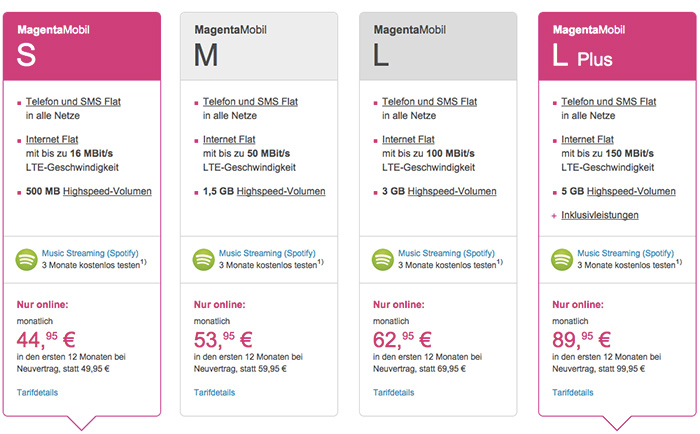Click Music Streaming (Spotify) link in S plan

coord(90,253)
